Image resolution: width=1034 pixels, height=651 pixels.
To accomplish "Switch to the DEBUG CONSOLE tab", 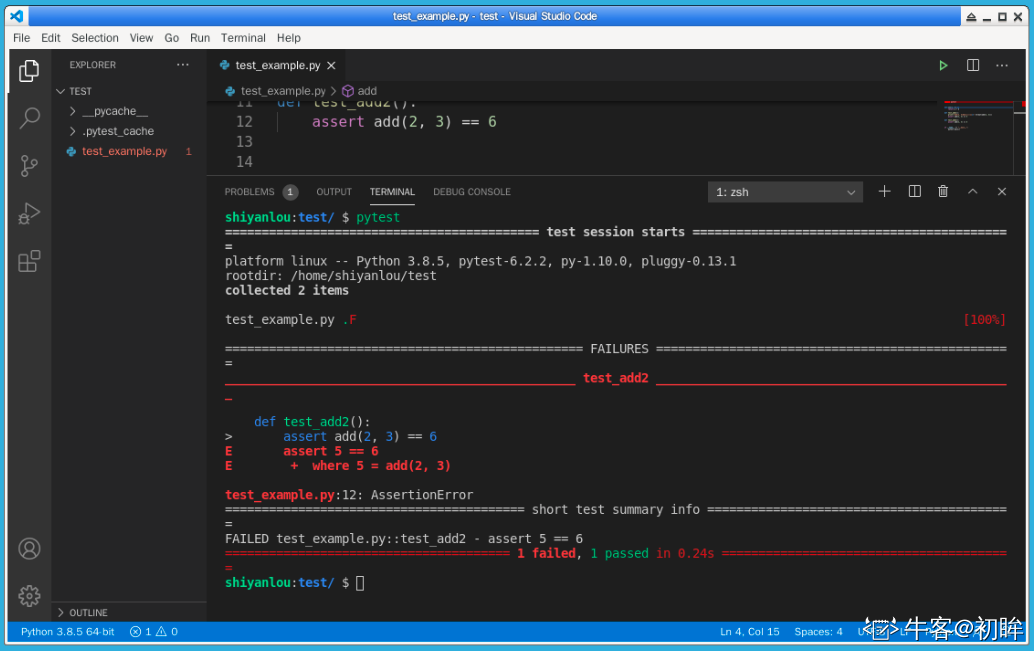I will point(471,192).
